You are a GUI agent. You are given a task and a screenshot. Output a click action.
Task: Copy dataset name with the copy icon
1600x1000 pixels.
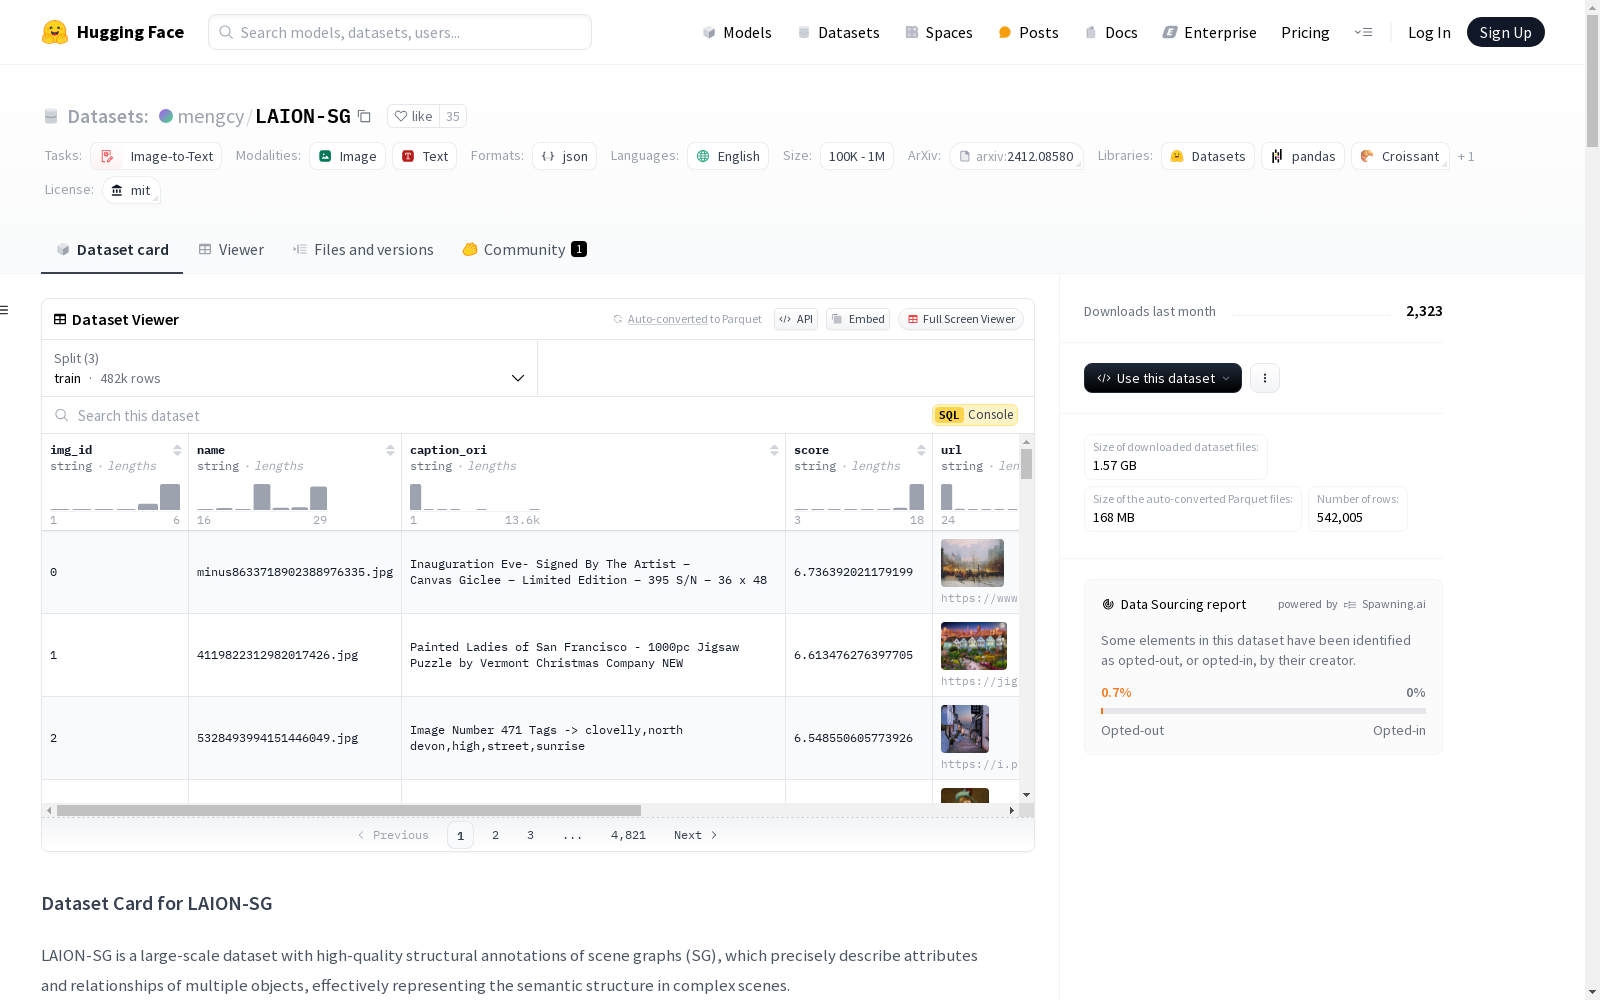pos(365,116)
